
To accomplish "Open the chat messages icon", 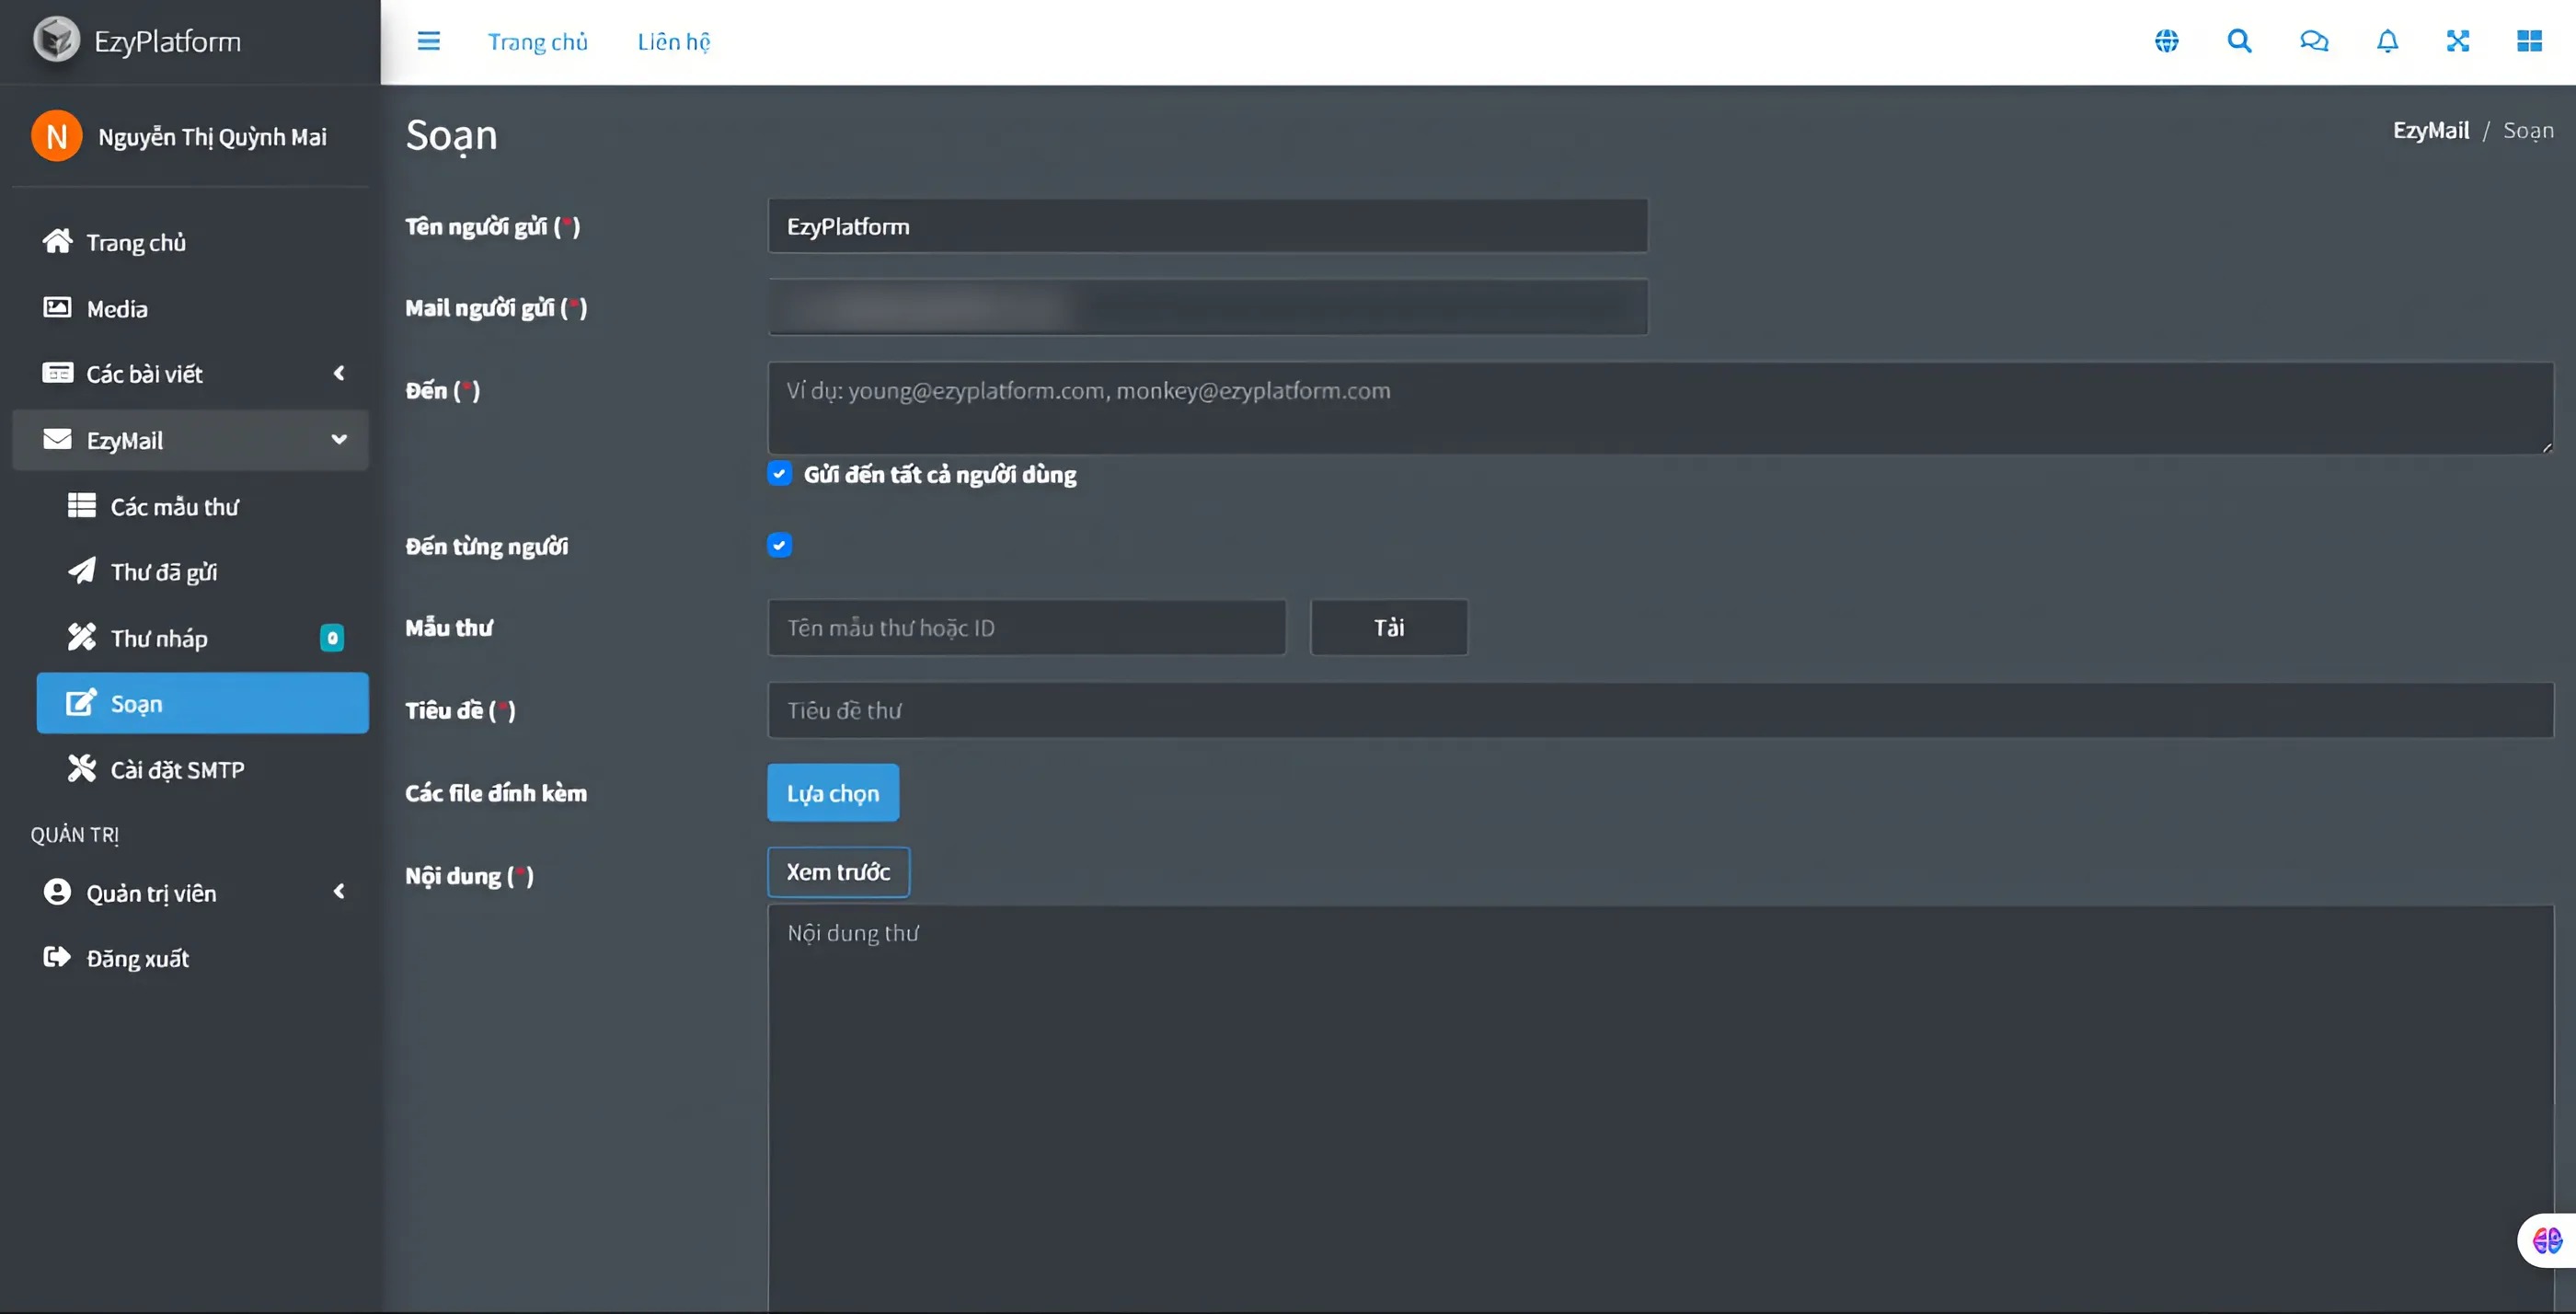I will click(2313, 41).
